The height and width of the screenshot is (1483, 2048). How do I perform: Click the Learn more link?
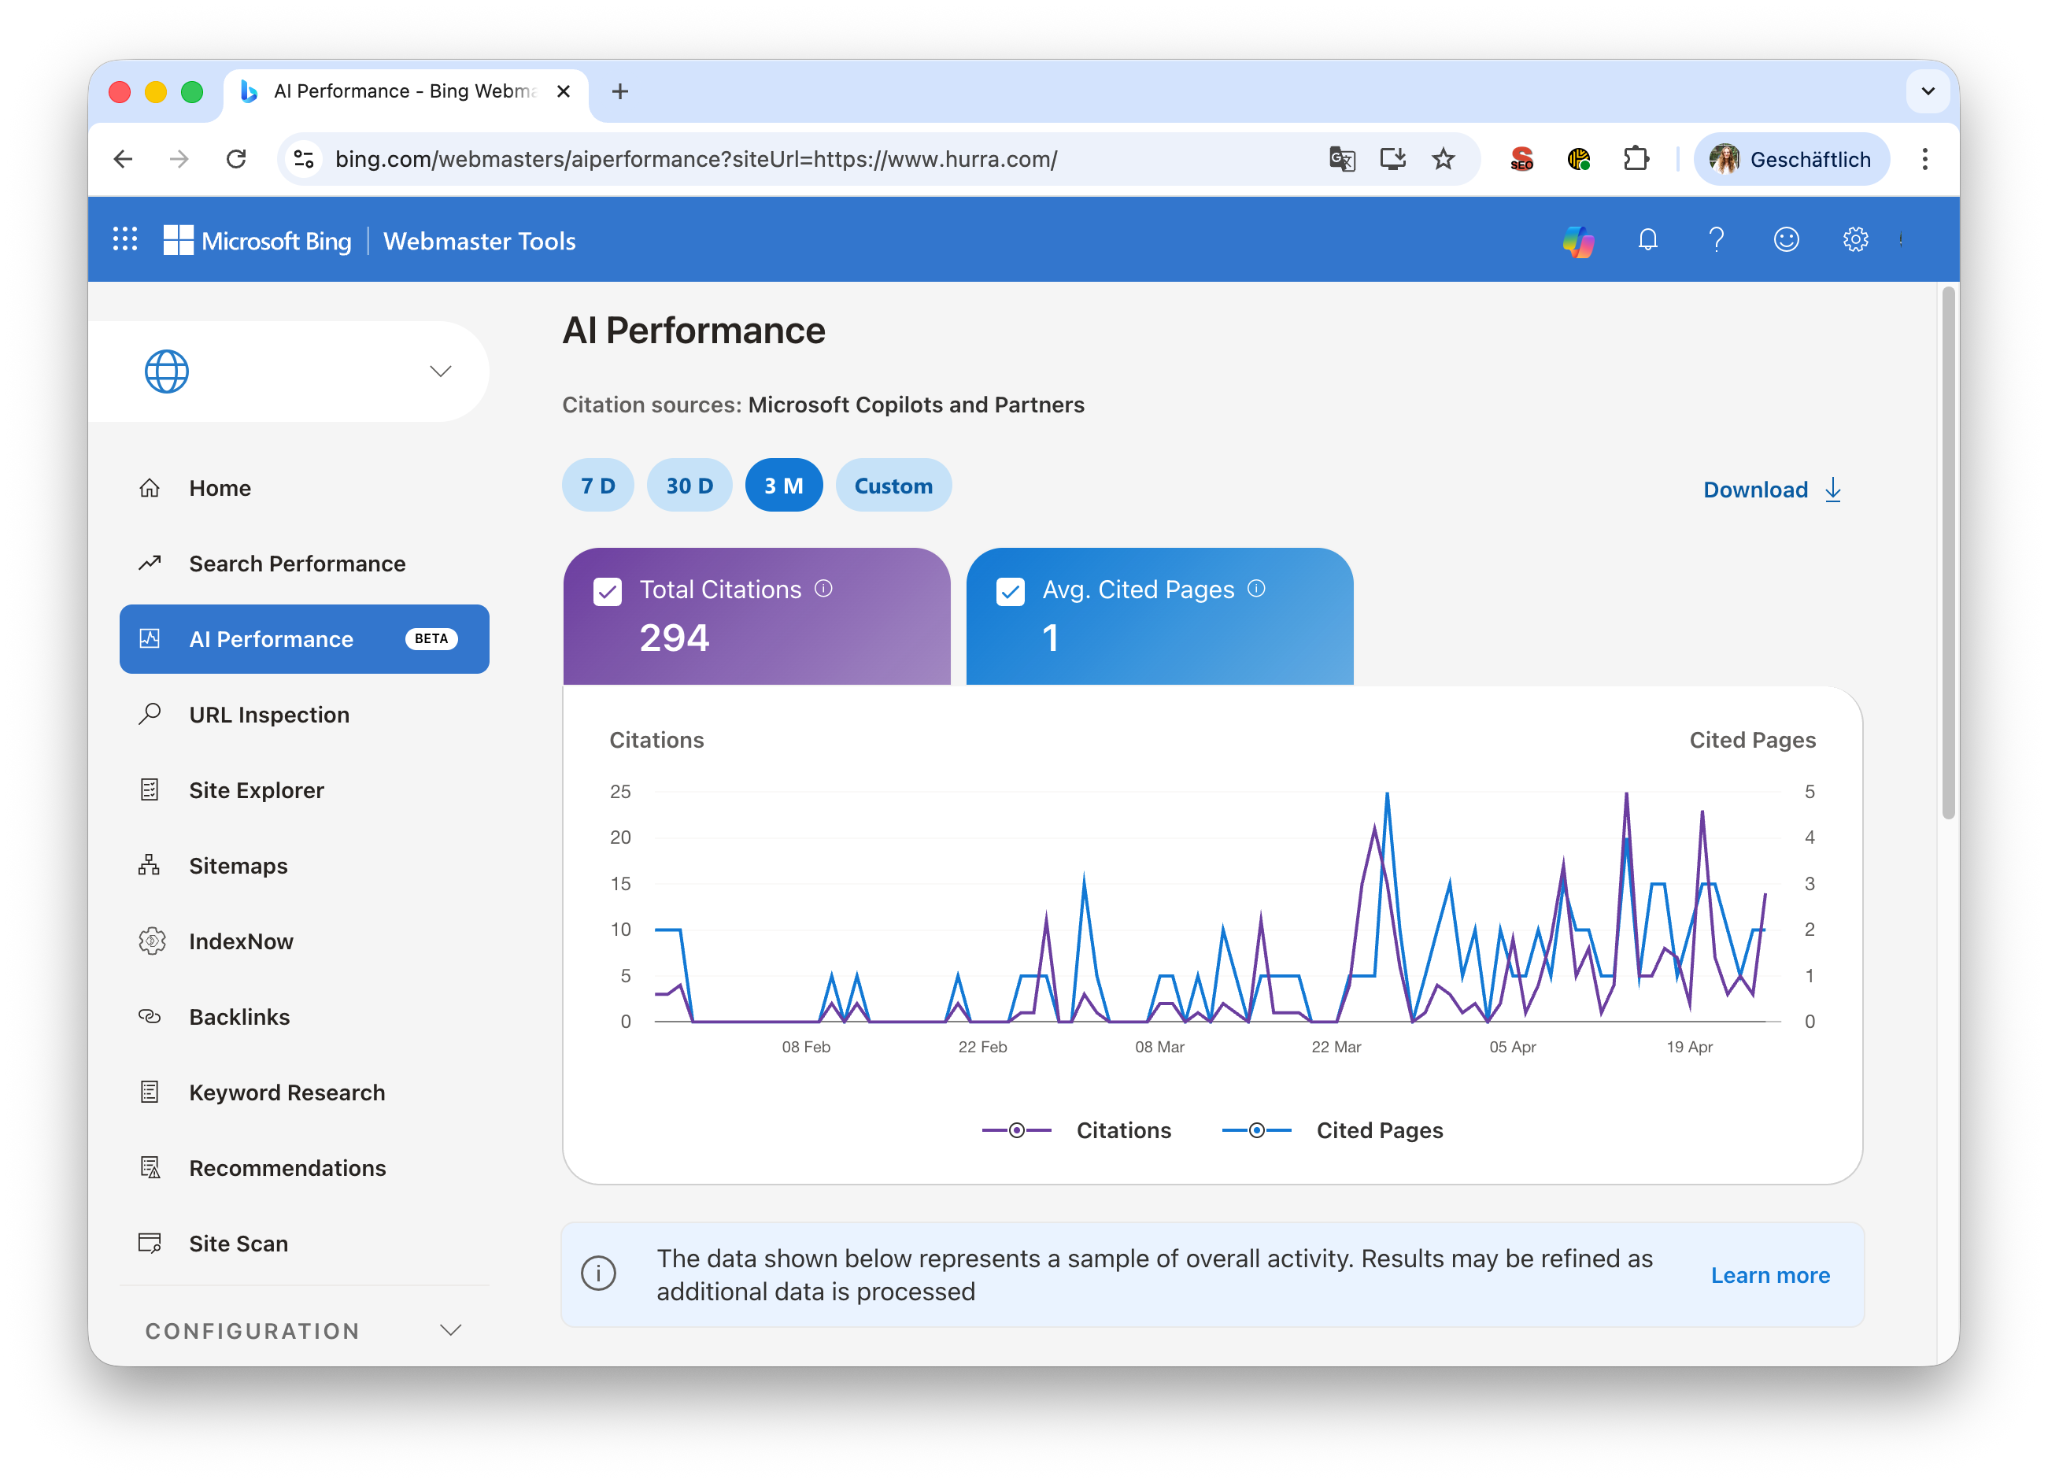click(1770, 1274)
